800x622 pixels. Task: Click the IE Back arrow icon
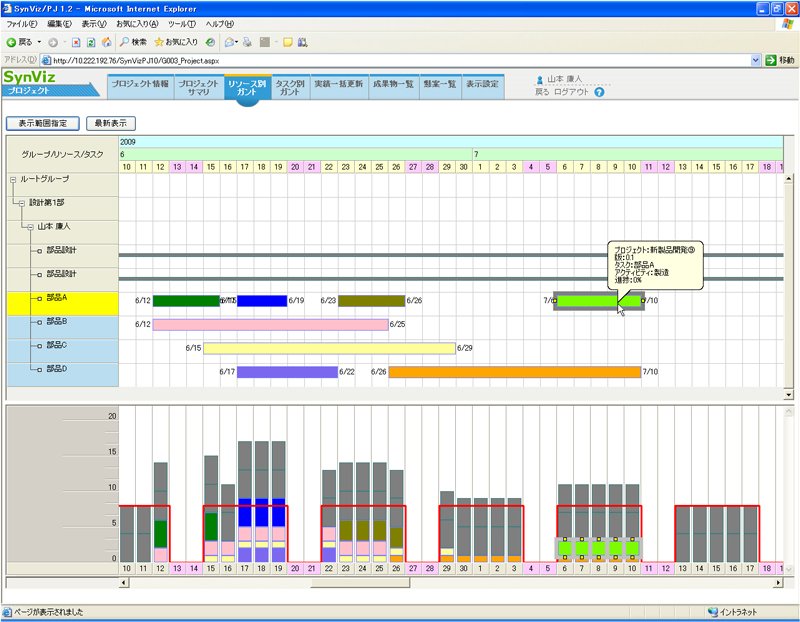[x=11, y=42]
